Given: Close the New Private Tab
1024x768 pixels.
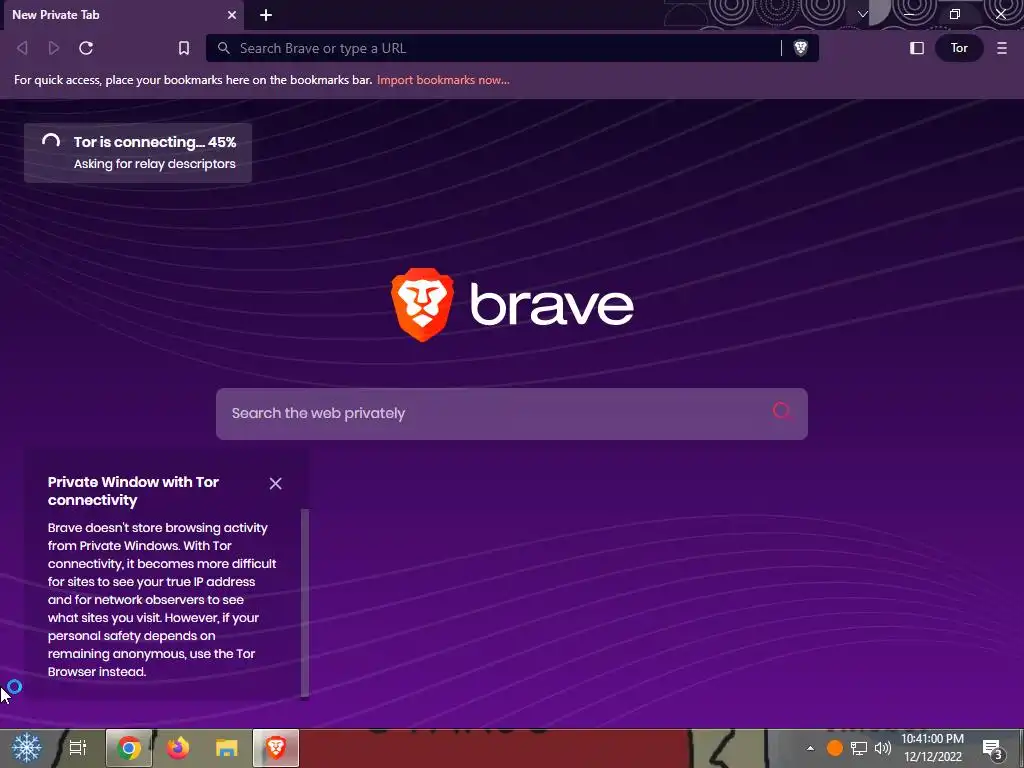Looking at the screenshot, I should [x=232, y=14].
